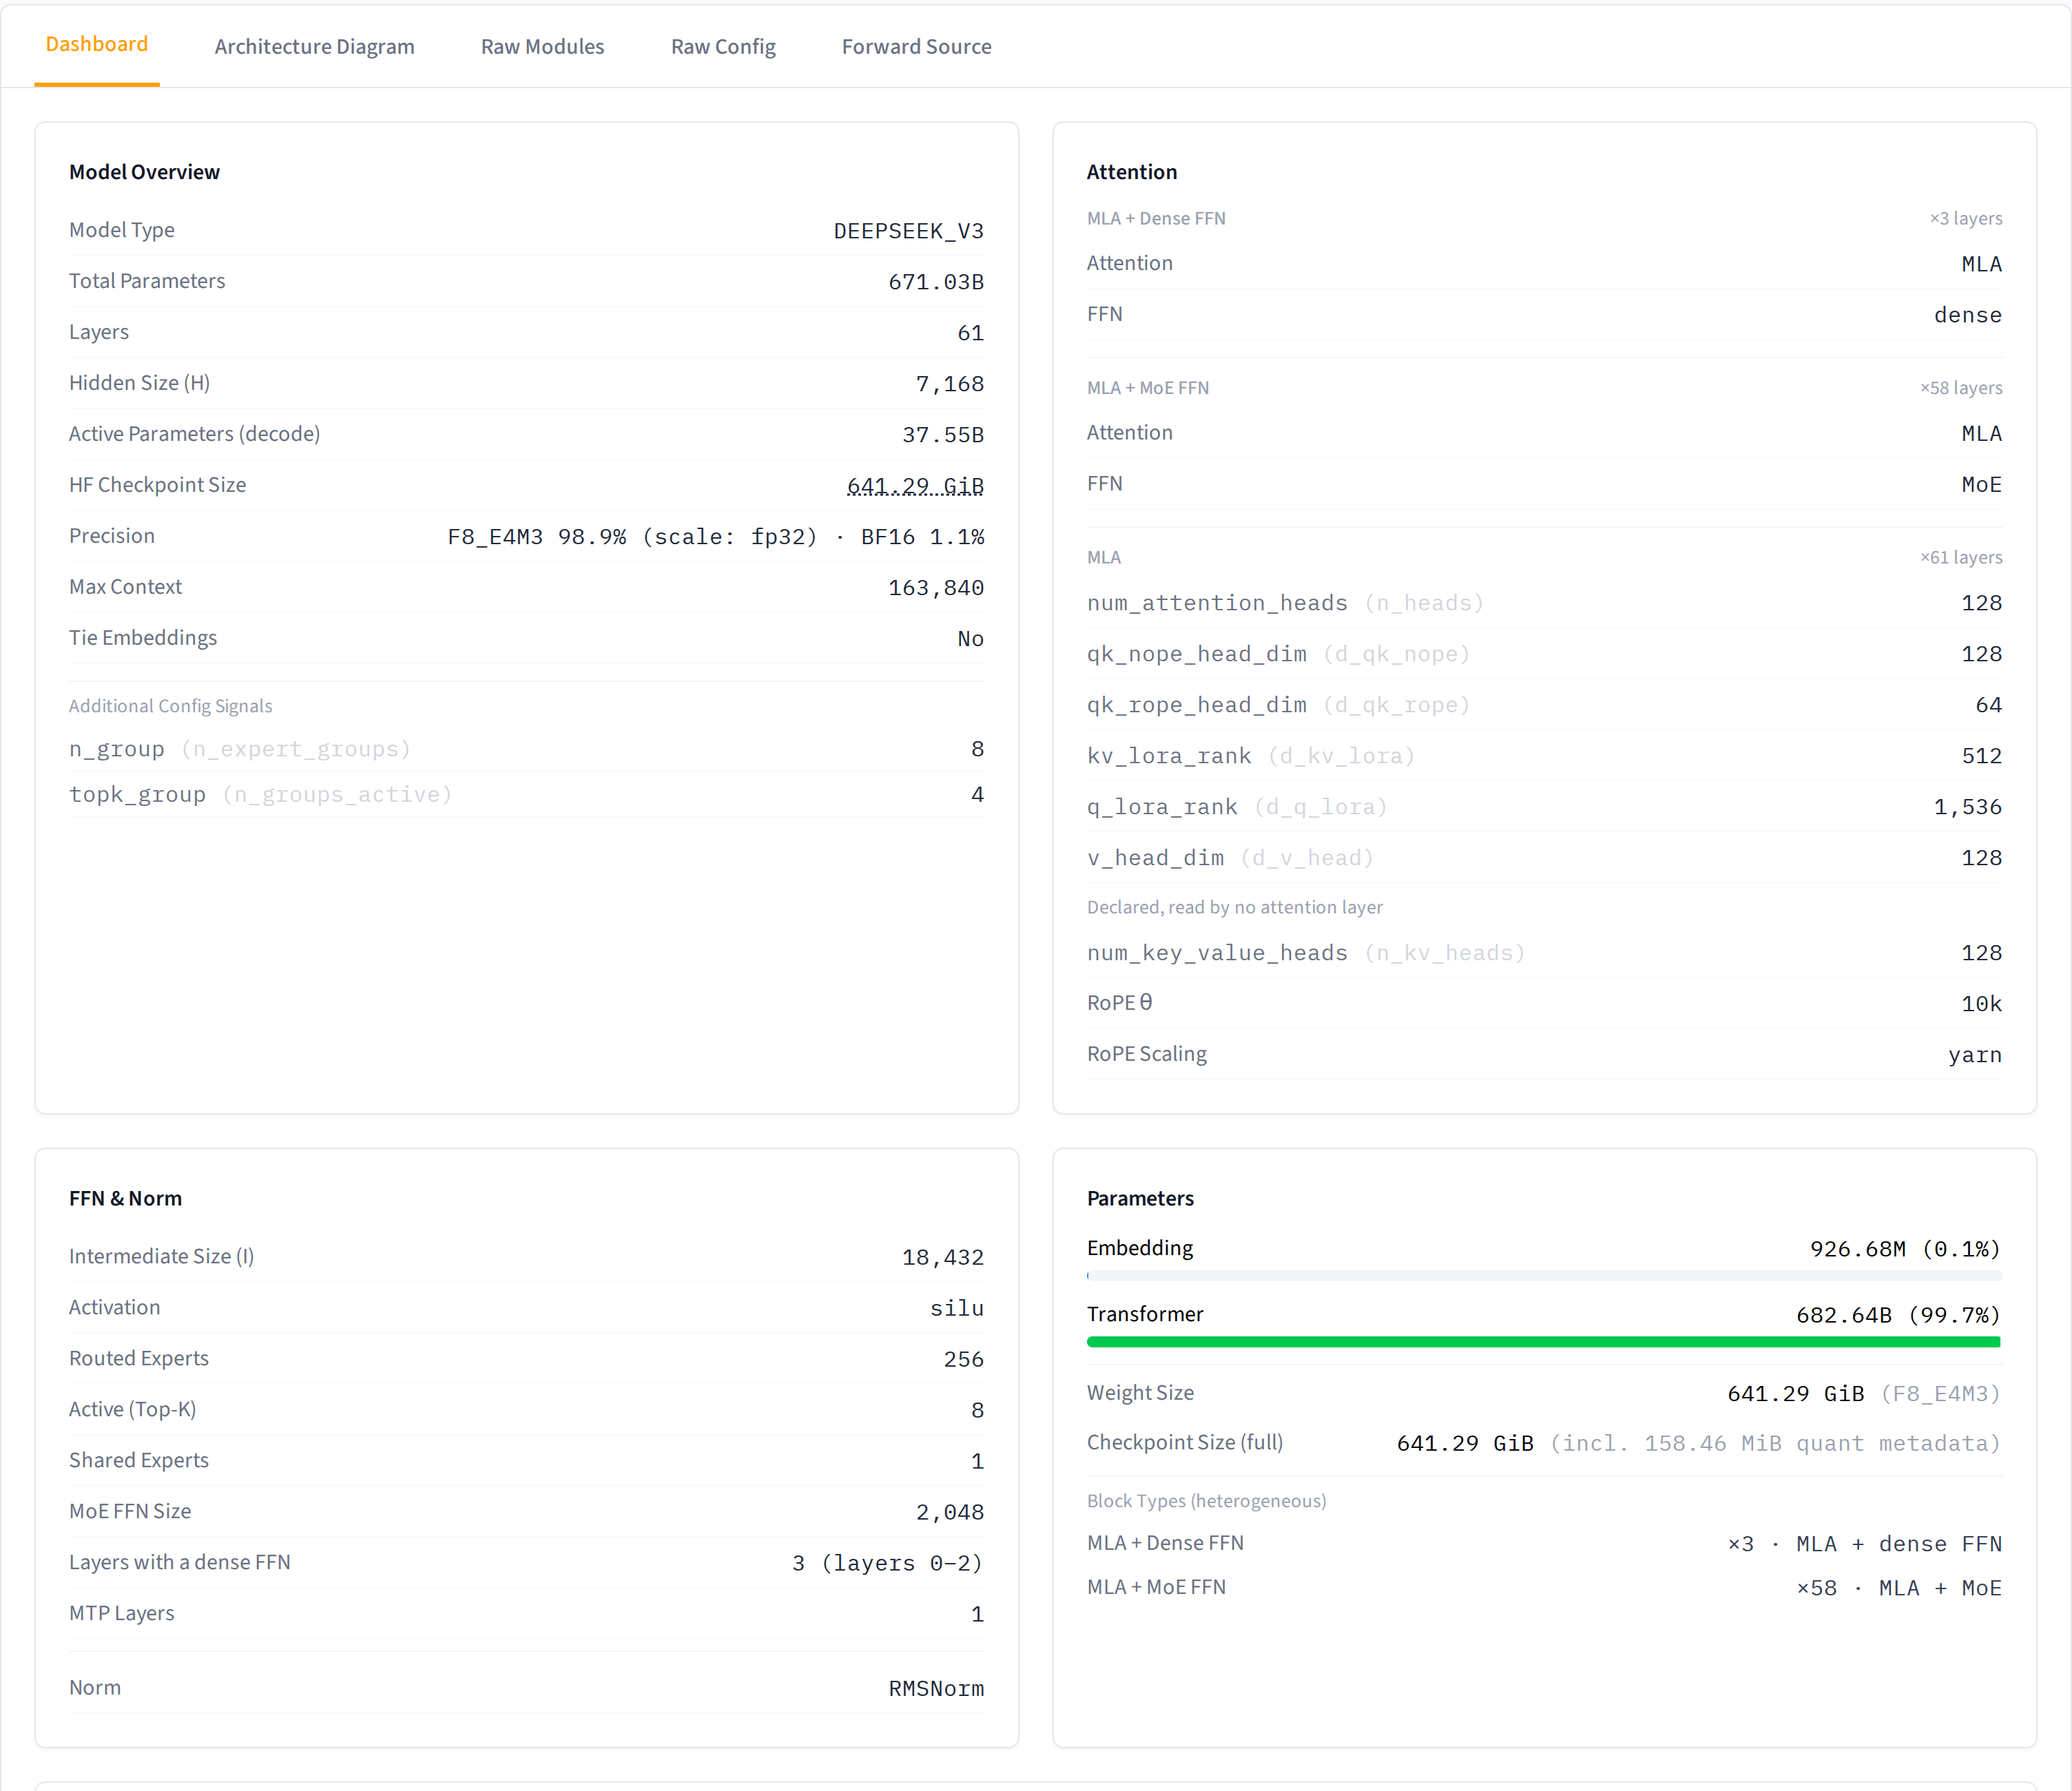Select the MoE FFN value in Attention card
Screen dimensions: 2072x1791
[x=1981, y=485]
